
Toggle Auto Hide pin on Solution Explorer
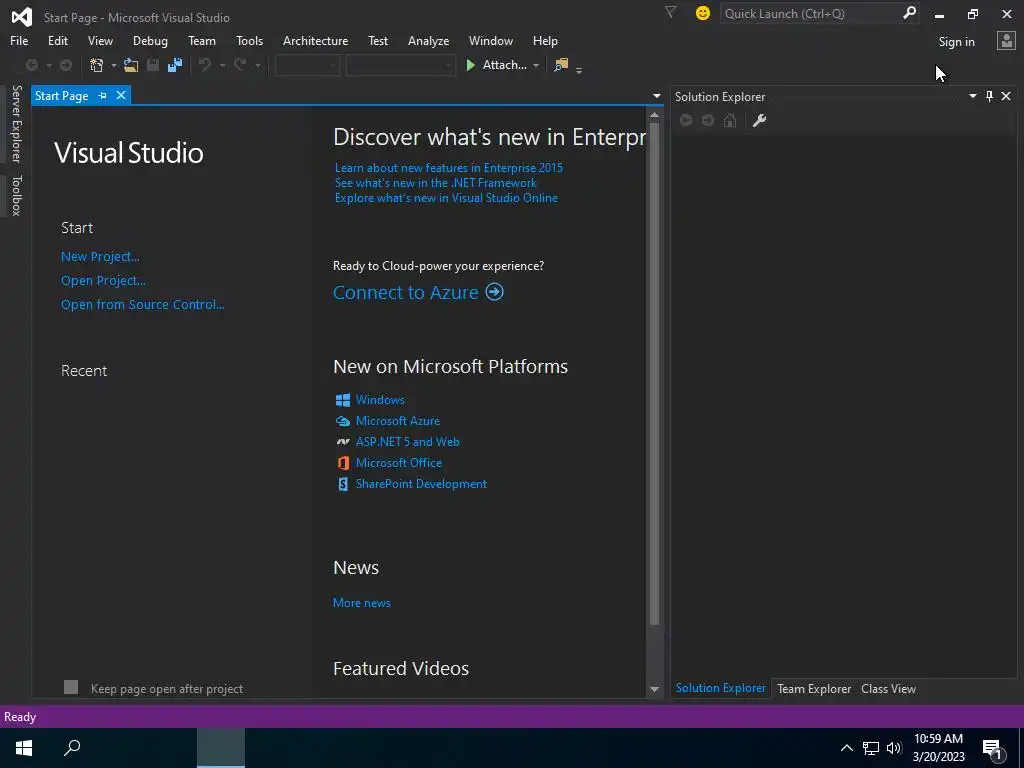coord(989,96)
